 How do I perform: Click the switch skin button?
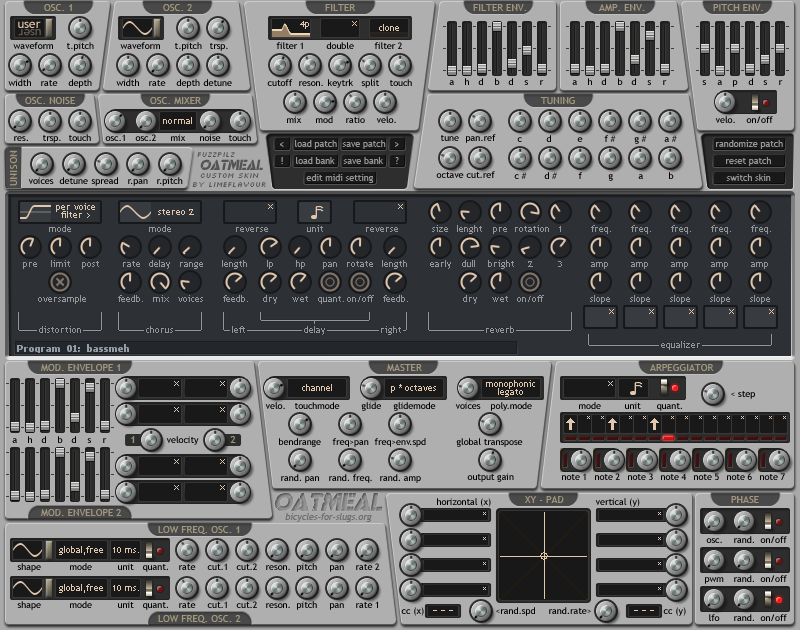[x=748, y=178]
